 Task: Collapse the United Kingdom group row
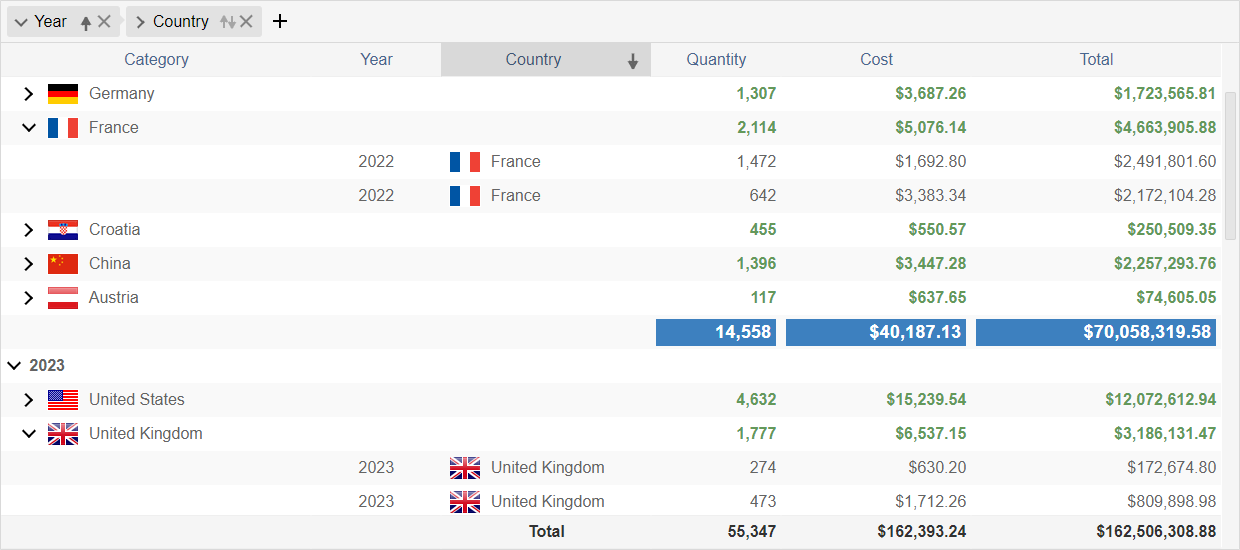(x=29, y=434)
